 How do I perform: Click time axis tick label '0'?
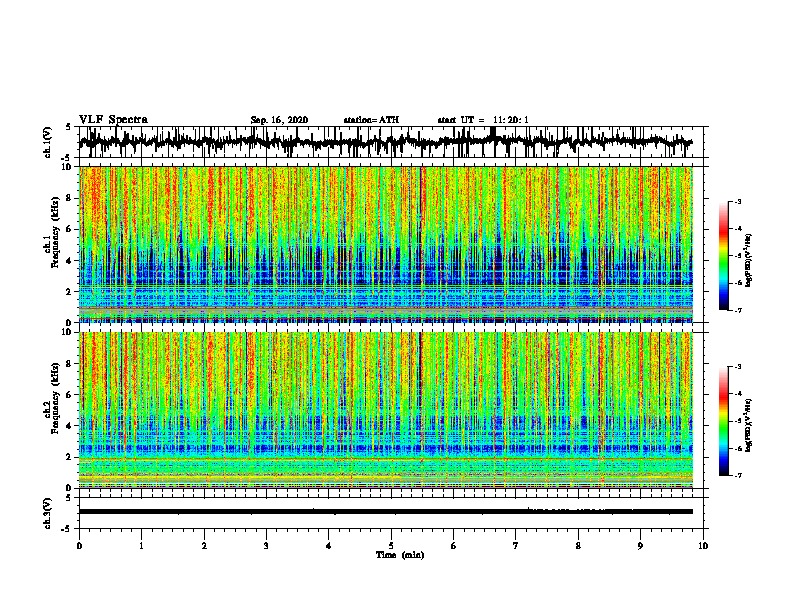79,546
